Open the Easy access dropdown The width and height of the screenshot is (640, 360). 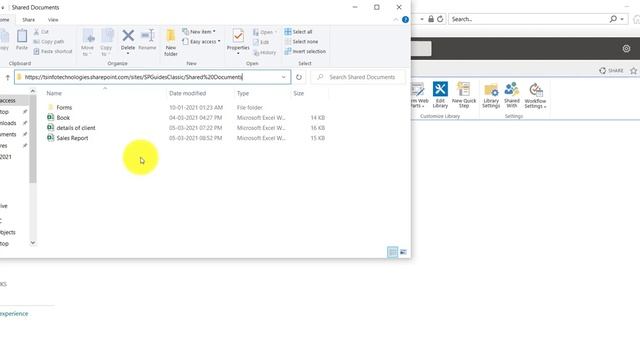click(201, 42)
